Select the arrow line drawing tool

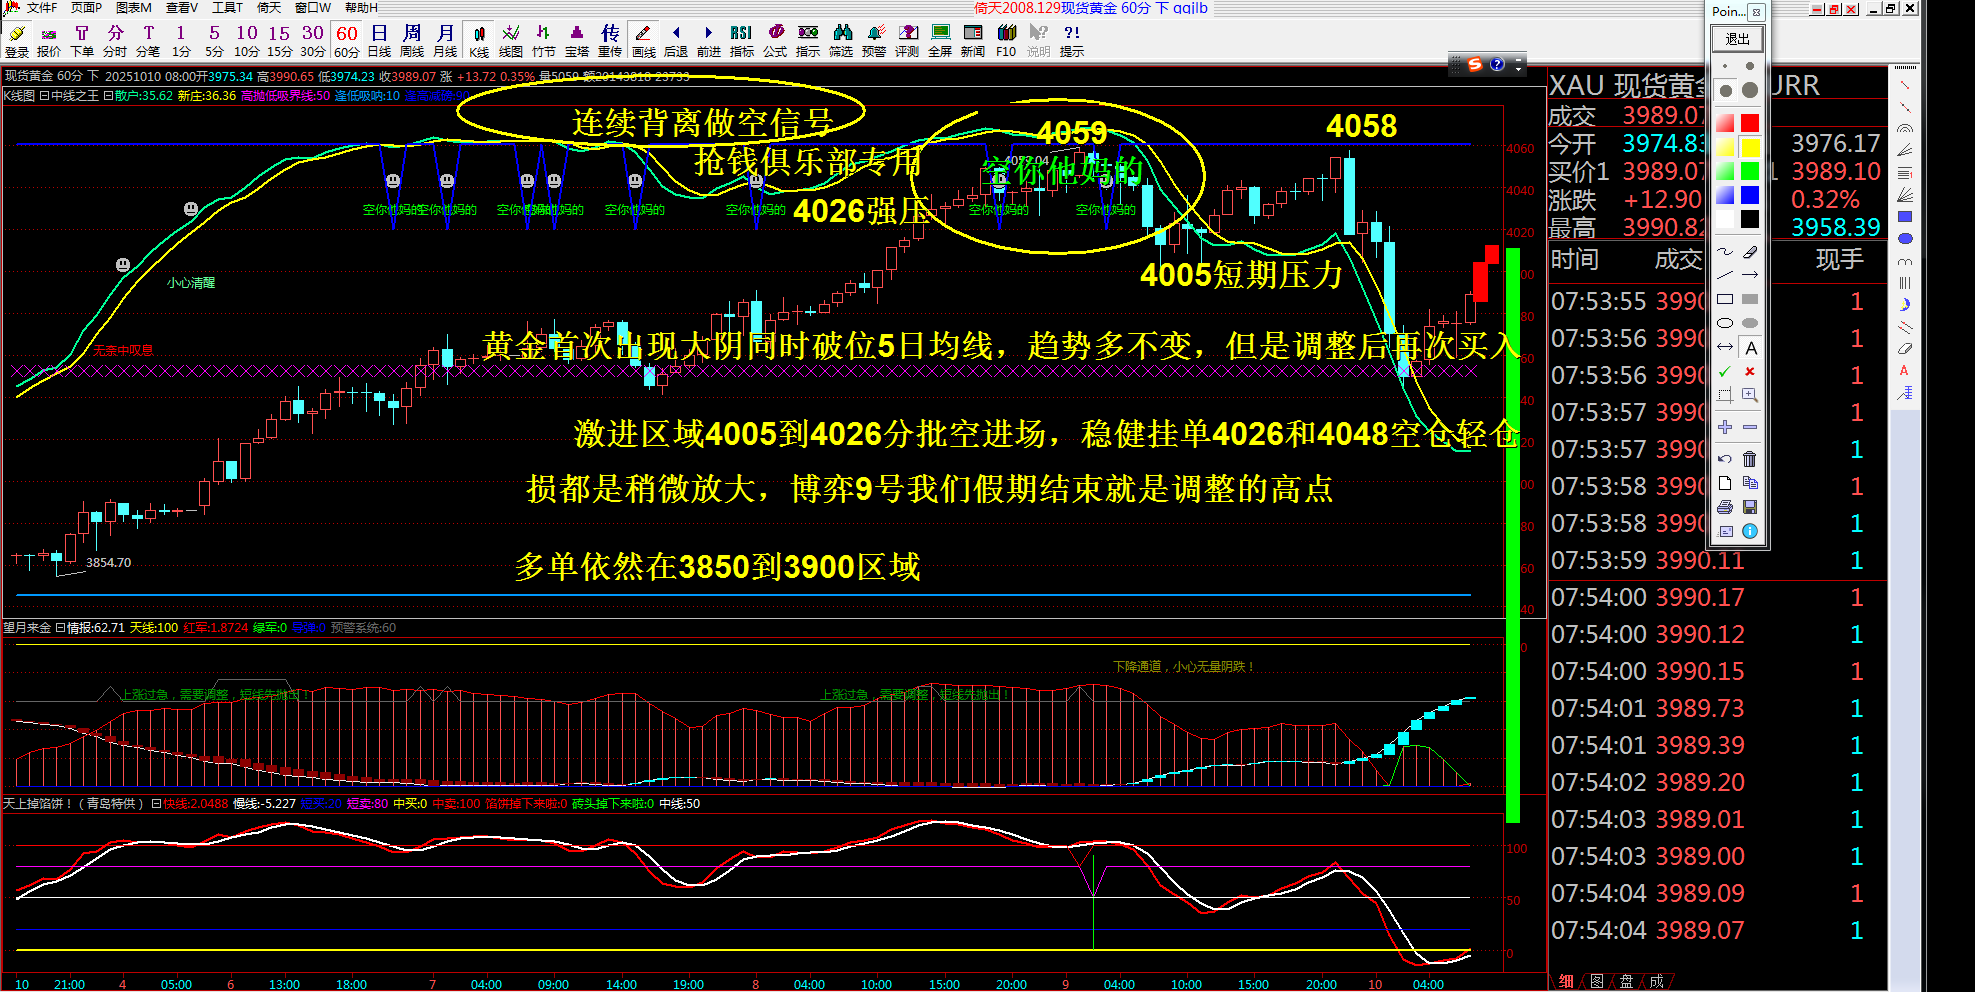click(1749, 275)
